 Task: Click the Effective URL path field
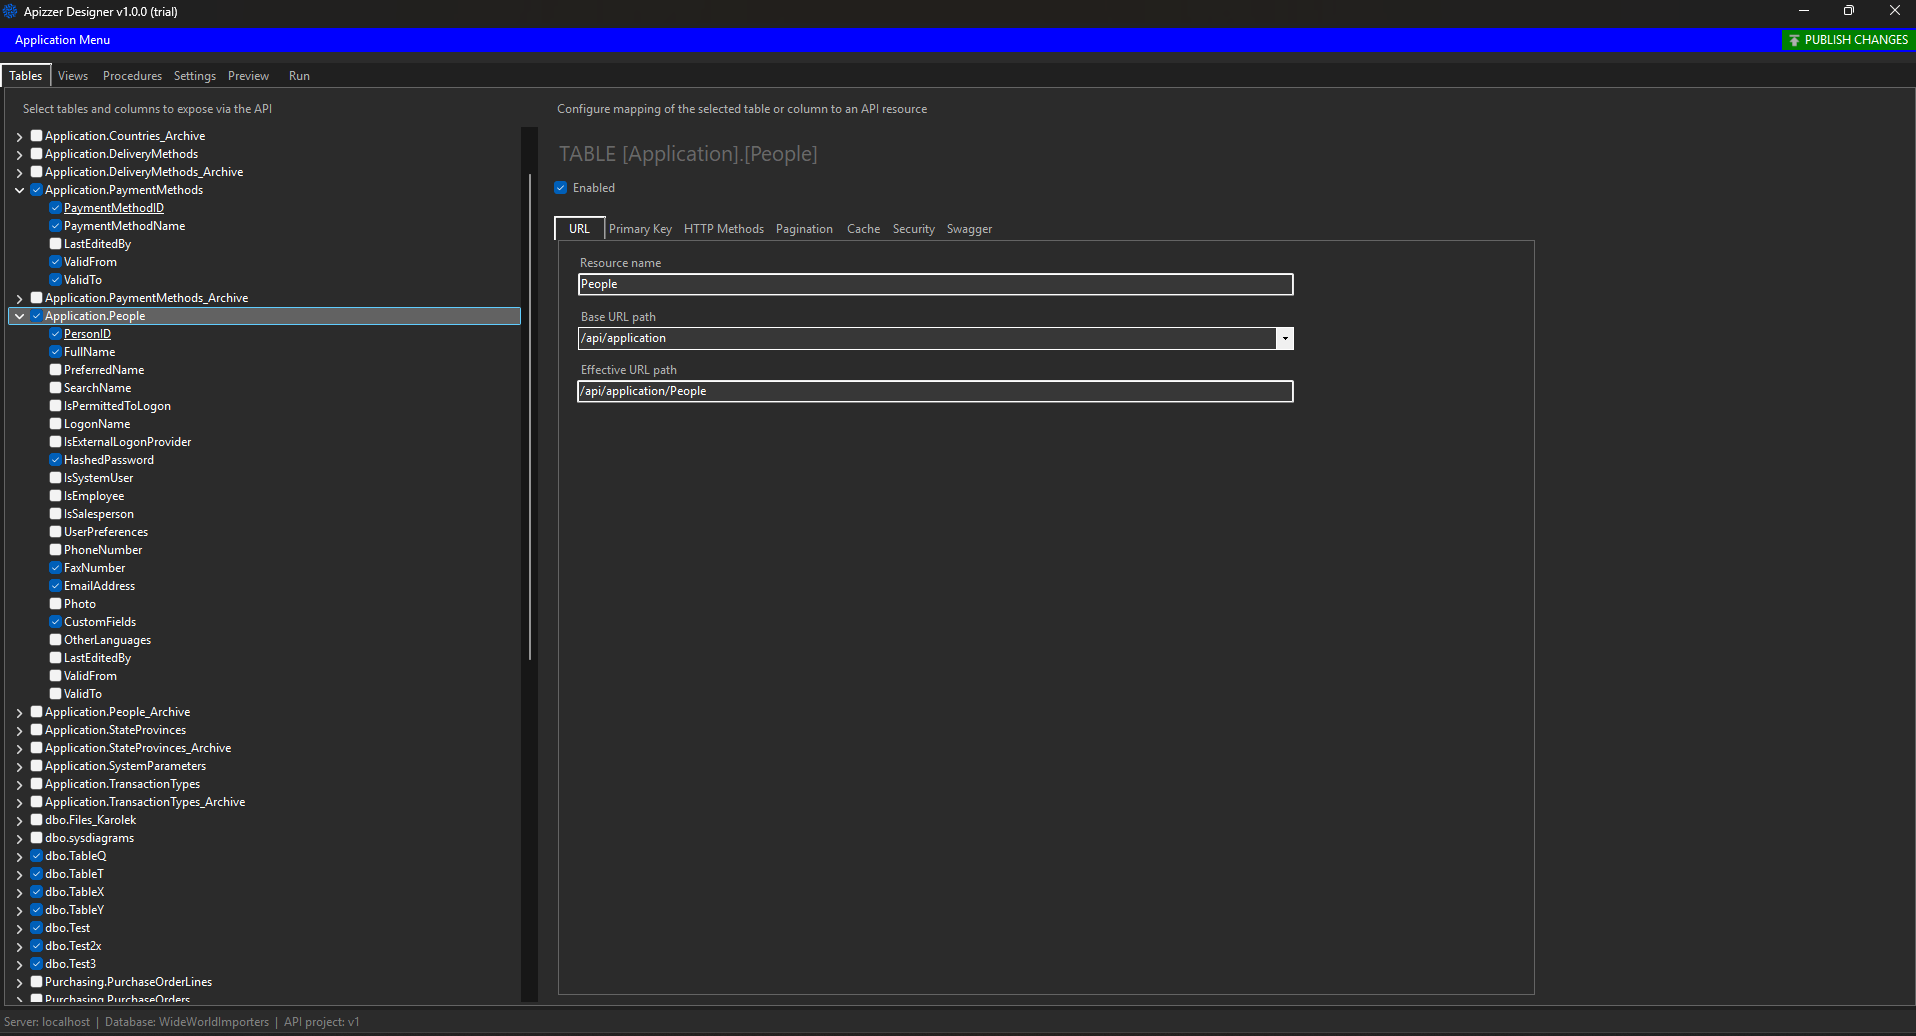pos(936,391)
